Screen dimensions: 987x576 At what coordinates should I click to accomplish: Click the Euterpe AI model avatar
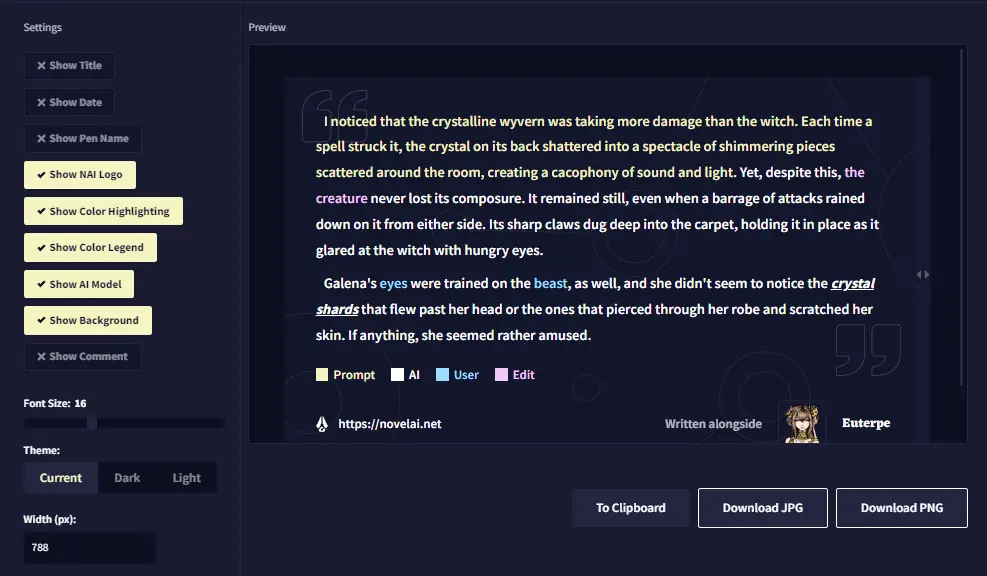(802, 423)
